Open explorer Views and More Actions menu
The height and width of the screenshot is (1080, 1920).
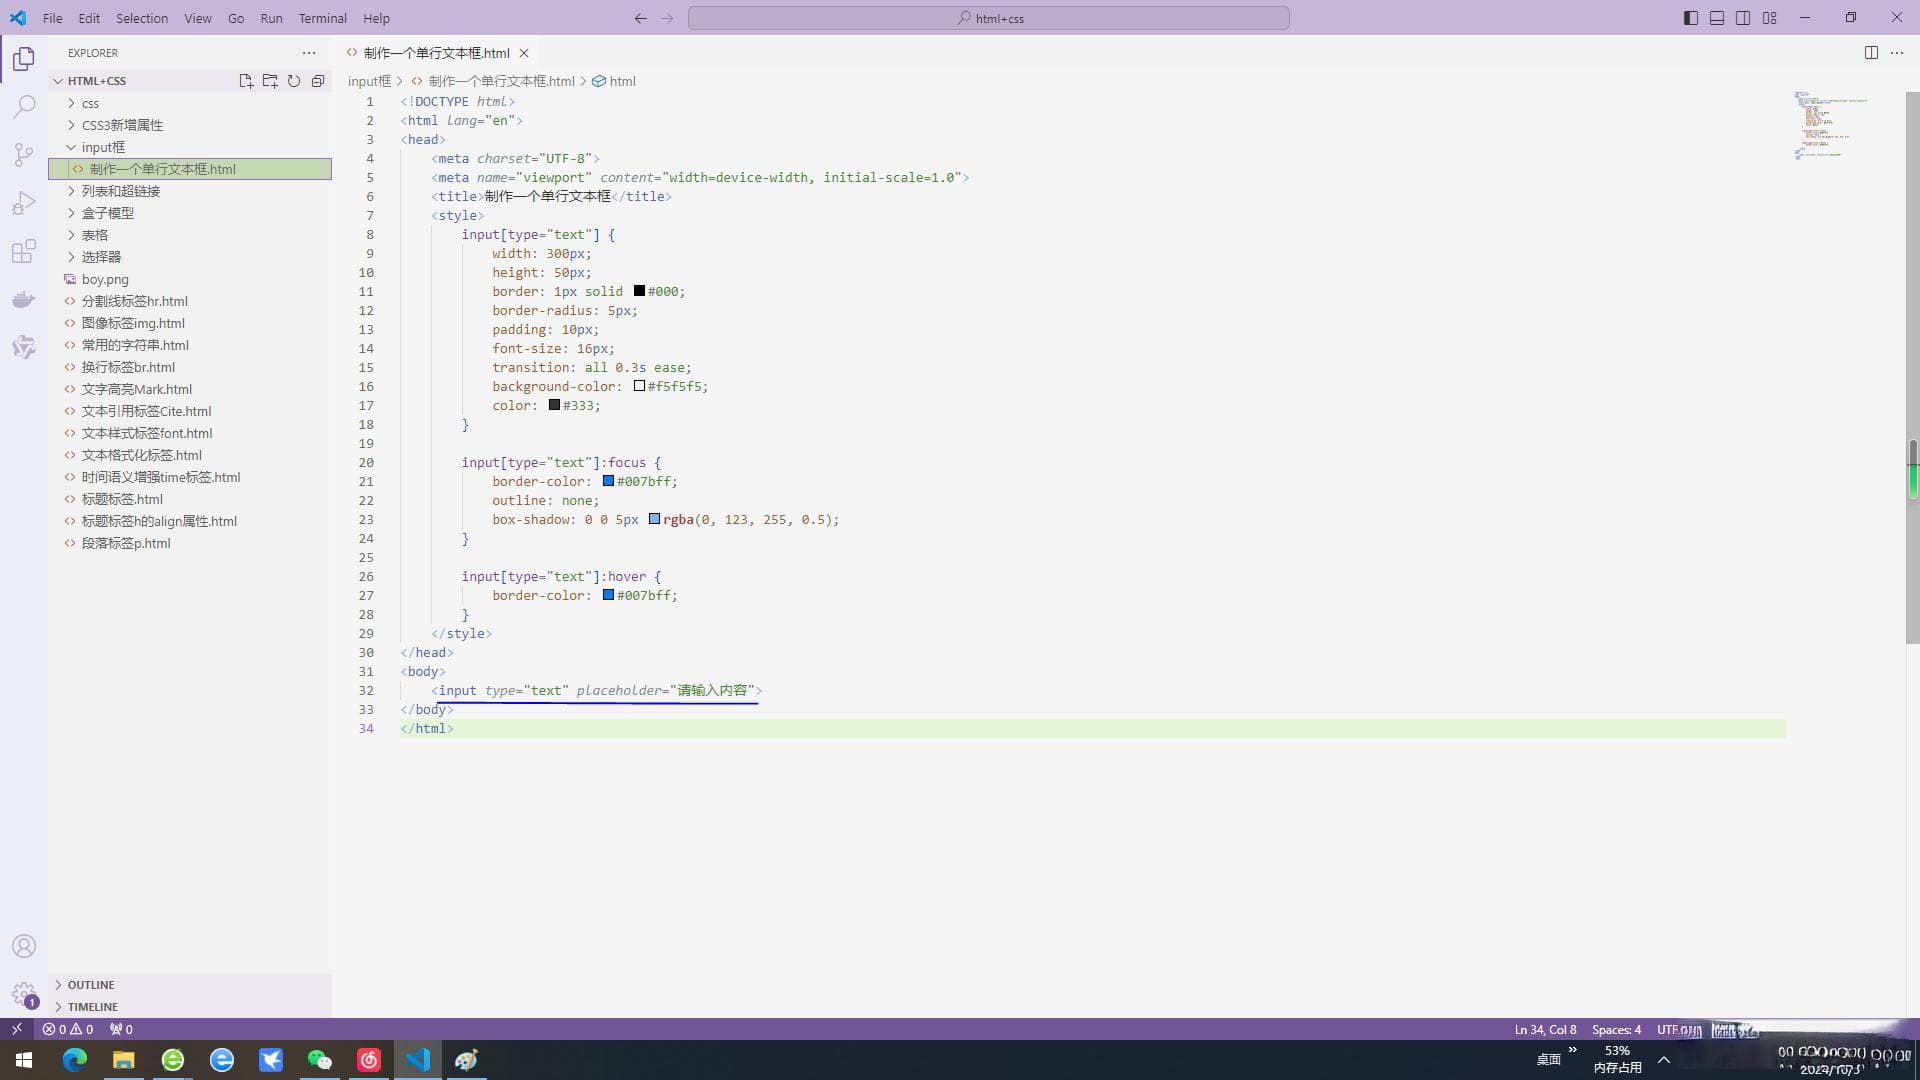pyautogui.click(x=309, y=53)
